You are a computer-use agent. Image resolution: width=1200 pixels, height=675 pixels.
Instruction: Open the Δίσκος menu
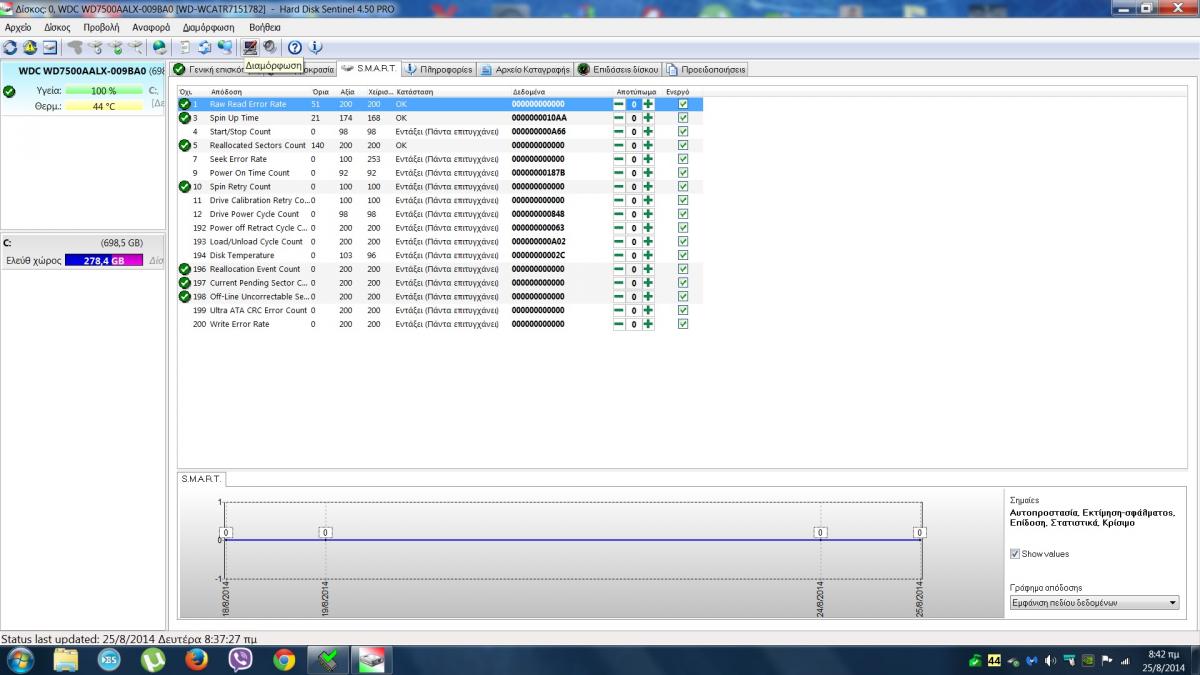click(57, 27)
